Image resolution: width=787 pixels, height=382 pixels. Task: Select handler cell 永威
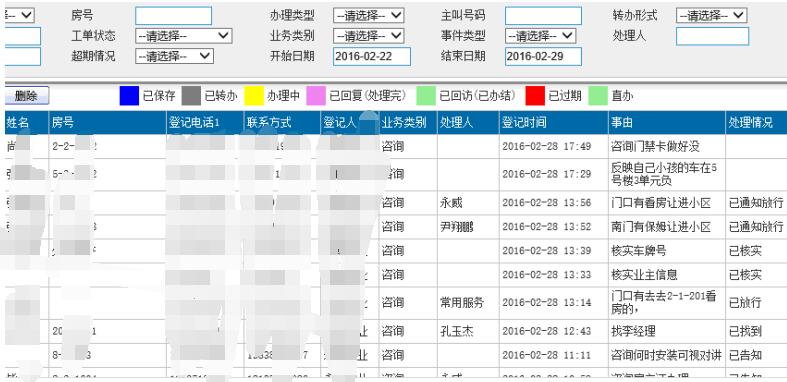coord(468,203)
